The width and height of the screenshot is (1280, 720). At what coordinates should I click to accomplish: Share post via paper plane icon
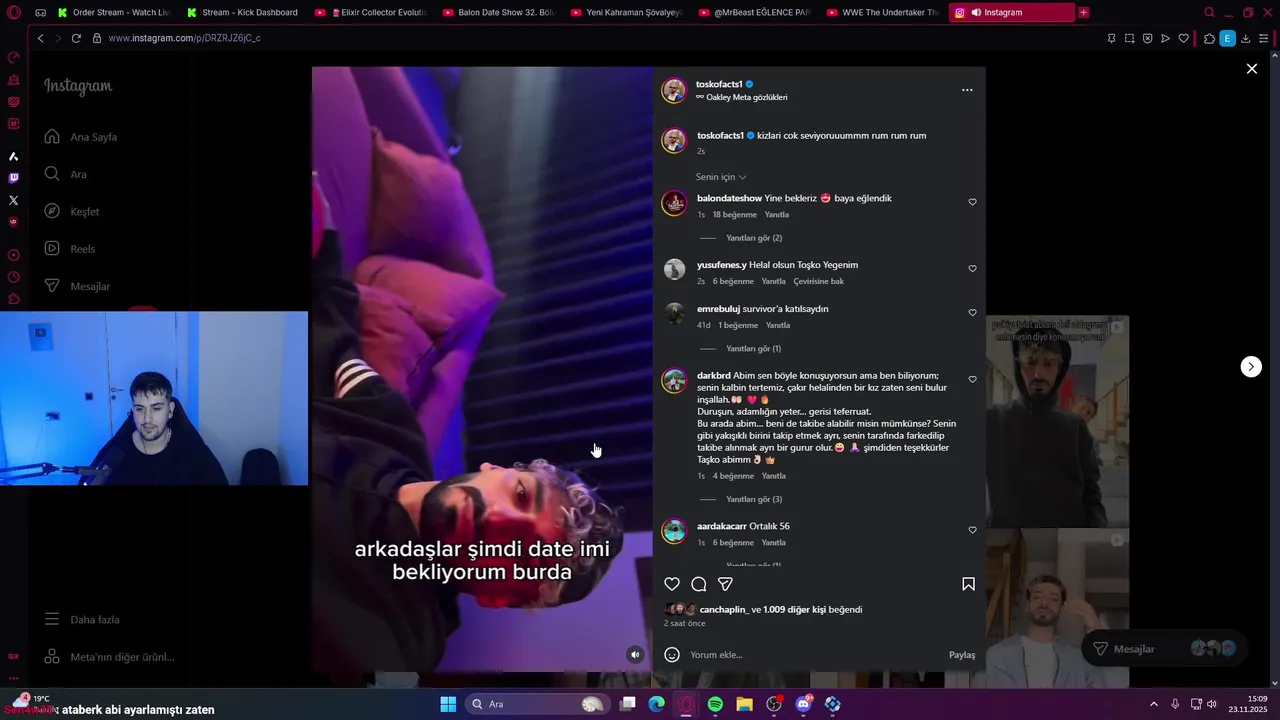tap(726, 584)
